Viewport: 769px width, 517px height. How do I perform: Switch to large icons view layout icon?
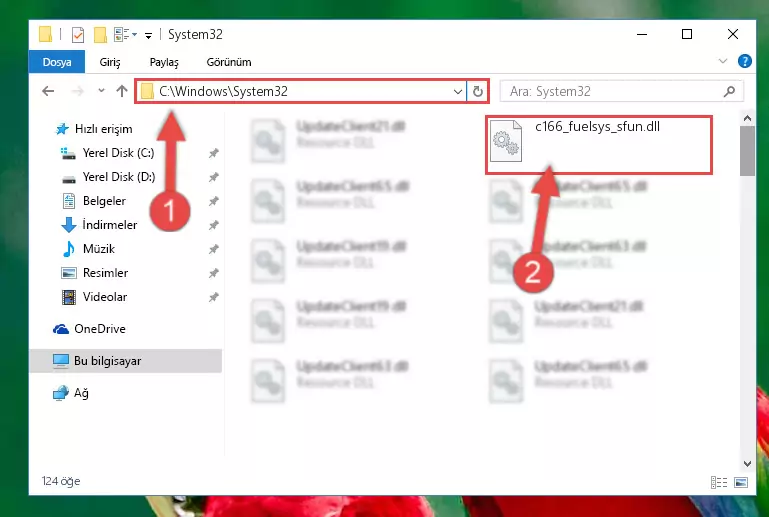[741, 483]
